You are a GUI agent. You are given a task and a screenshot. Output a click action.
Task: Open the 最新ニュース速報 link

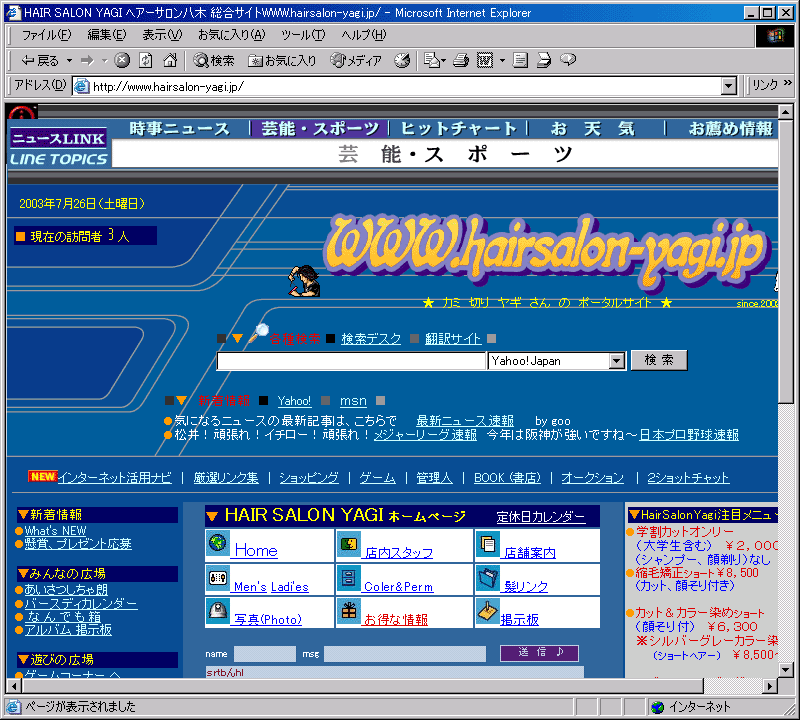465,421
